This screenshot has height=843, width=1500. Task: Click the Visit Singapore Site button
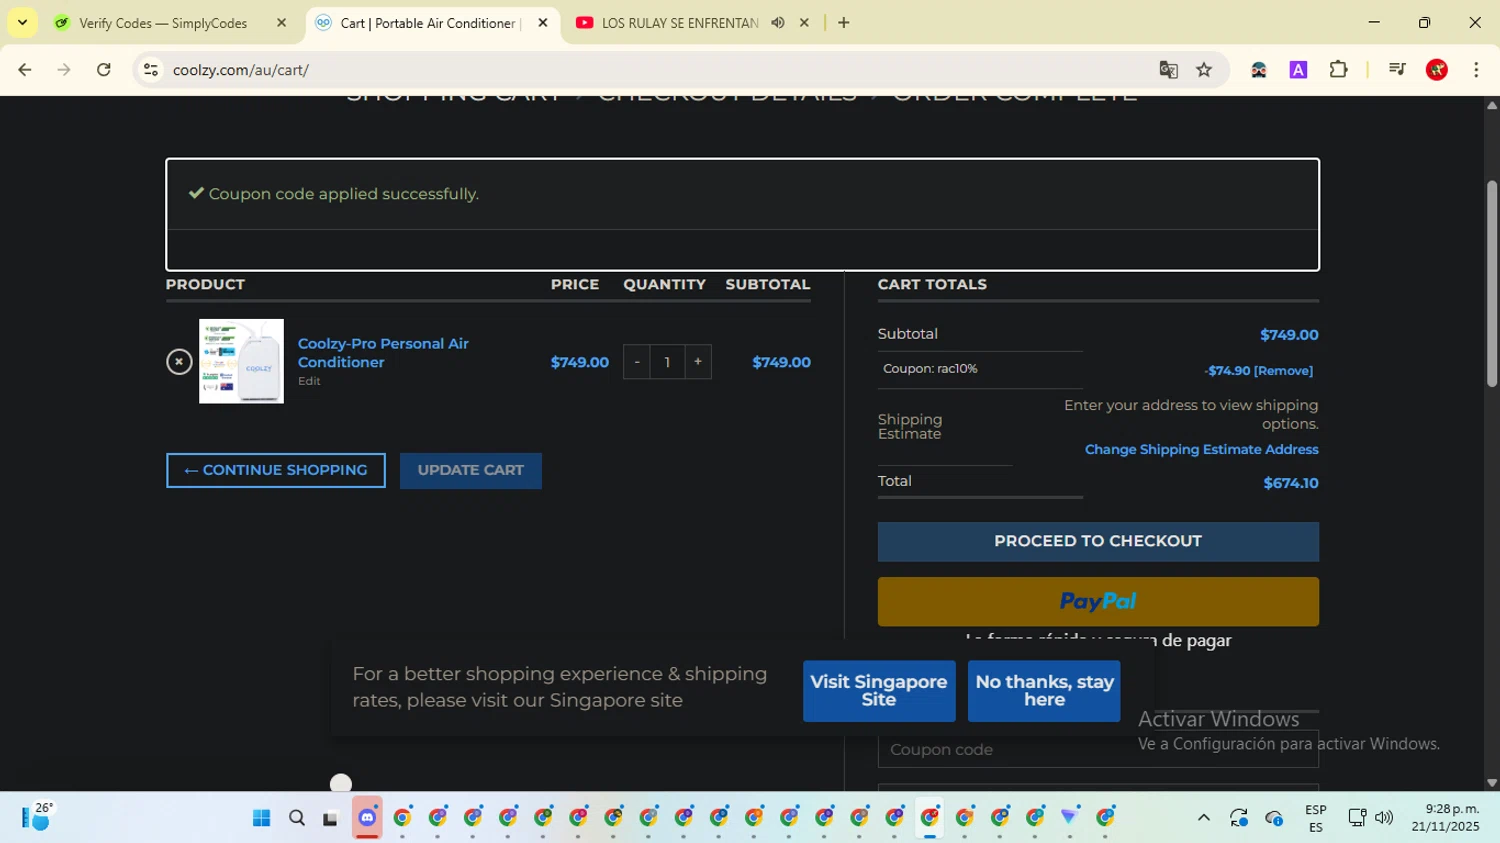pyautogui.click(x=879, y=691)
